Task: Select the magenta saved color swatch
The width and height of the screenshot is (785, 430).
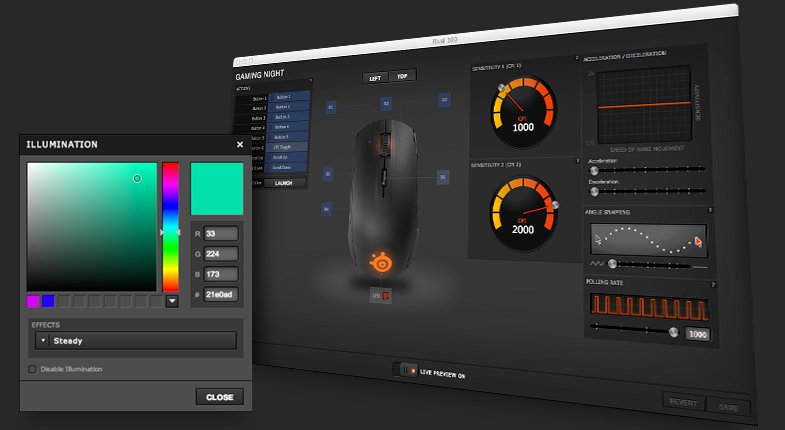Action: (x=33, y=301)
